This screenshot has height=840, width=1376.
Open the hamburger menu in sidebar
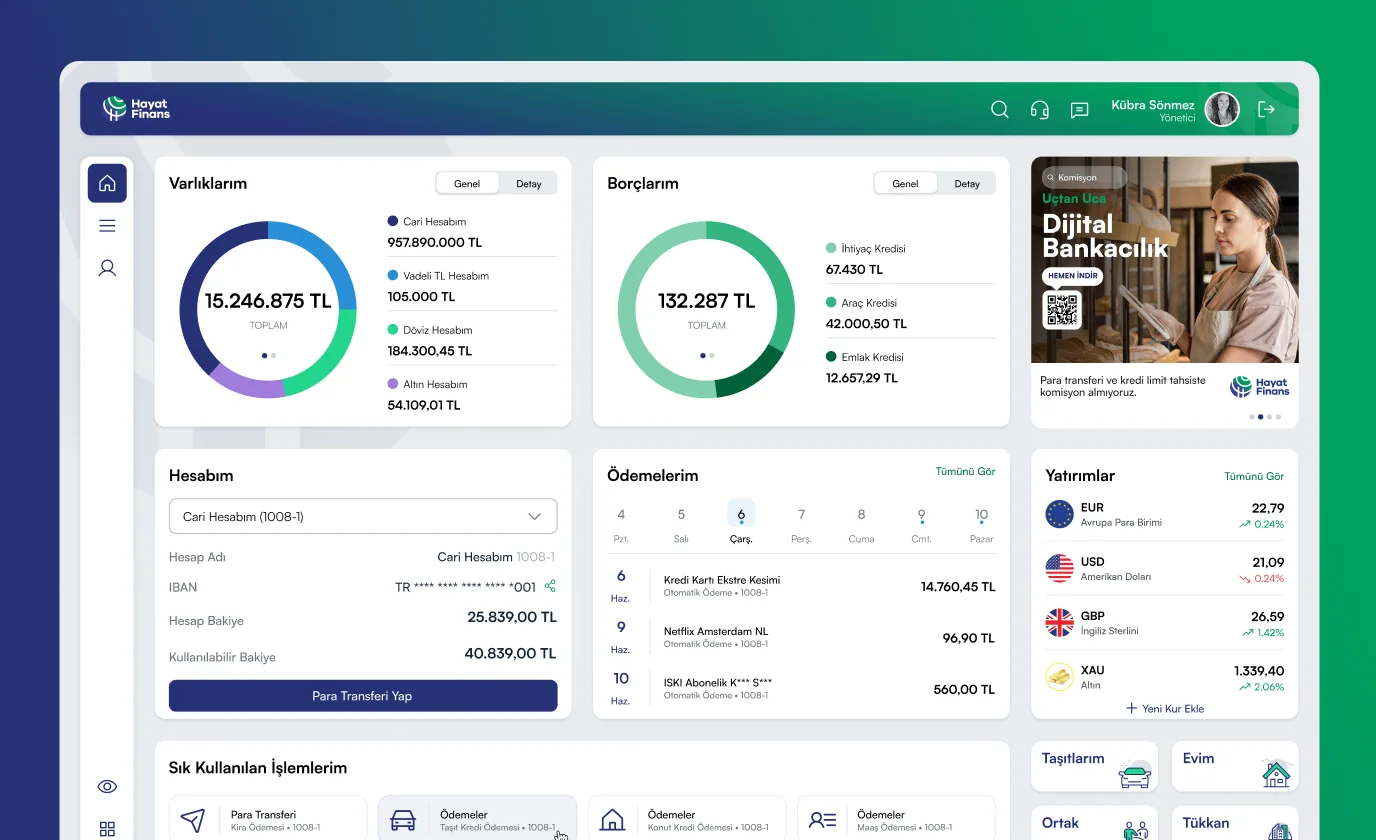tap(107, 226)
